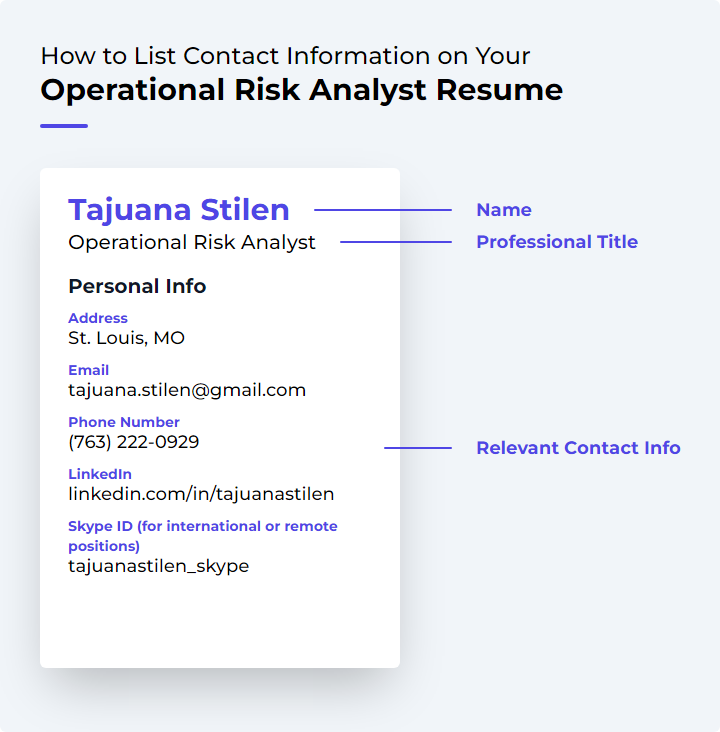Open the linkedin.com/in/tajuanastilen link
Screen dimensions: 720x732
coord(201,494)
